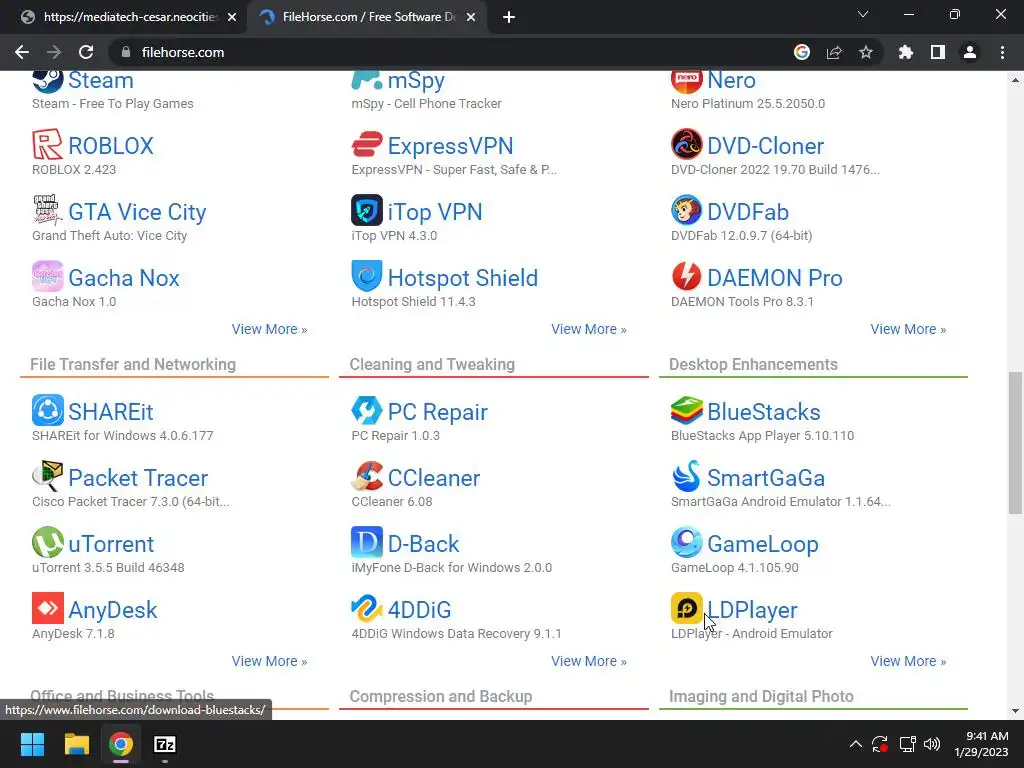Show hidden system tray icons
1024x768 pixels.
[856, 744]
